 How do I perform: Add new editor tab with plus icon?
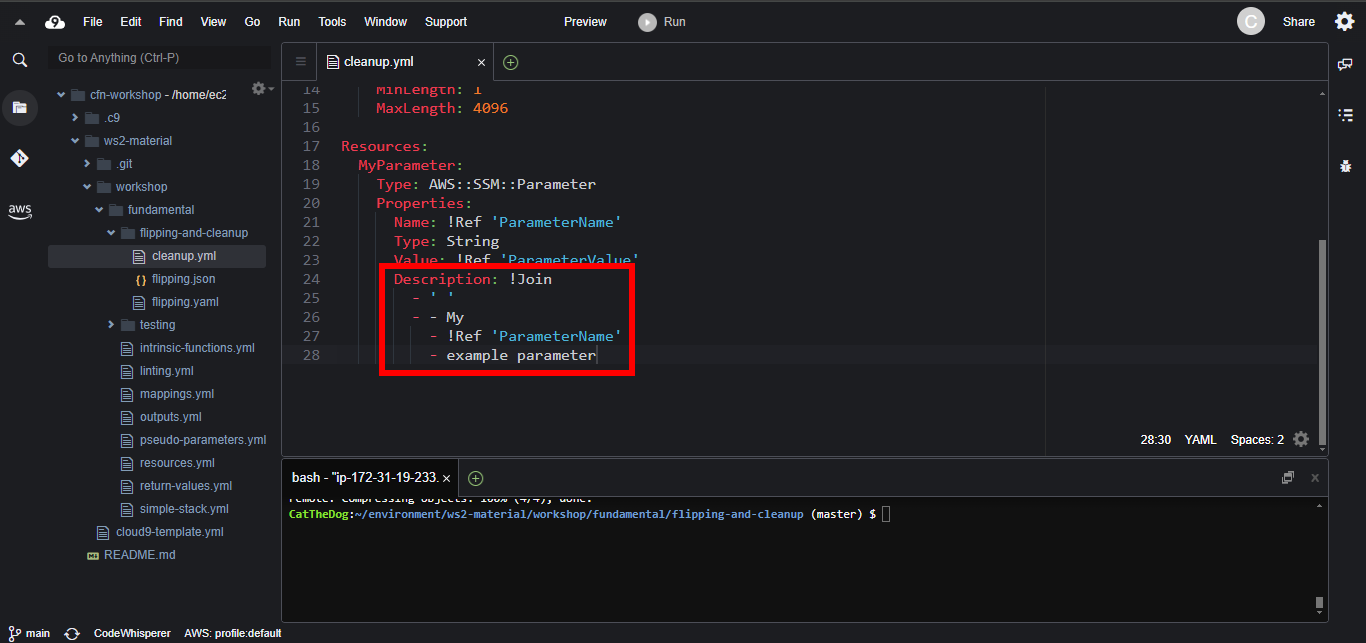click(x=511, y=62)
